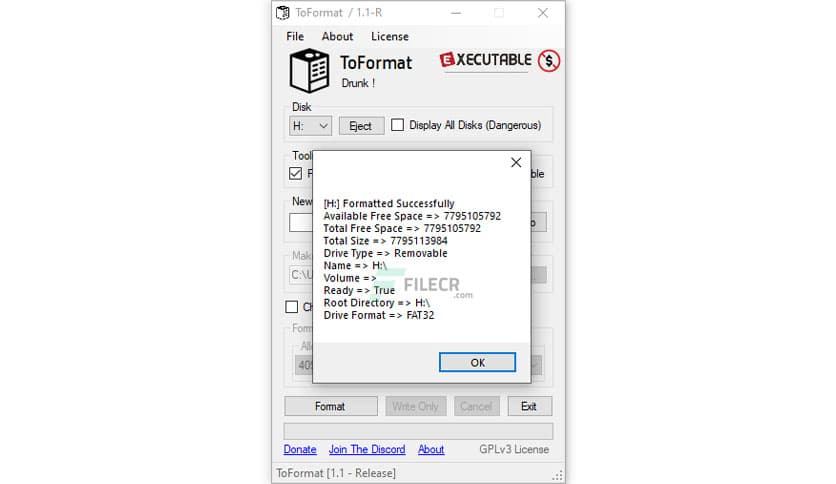Click the 'Total Size => 7795113984' line
The width and height of the screenshot is (836, 484).
(x=385, y=241)
